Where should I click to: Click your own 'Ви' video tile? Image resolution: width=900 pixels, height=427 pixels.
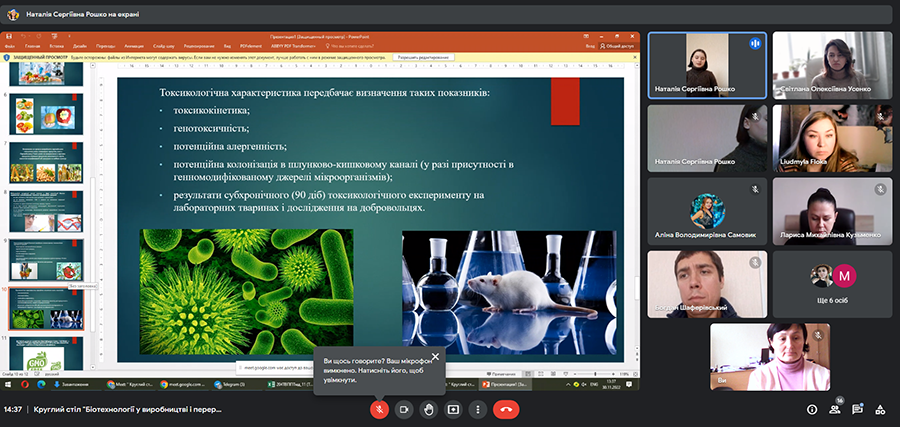[770, 357]
